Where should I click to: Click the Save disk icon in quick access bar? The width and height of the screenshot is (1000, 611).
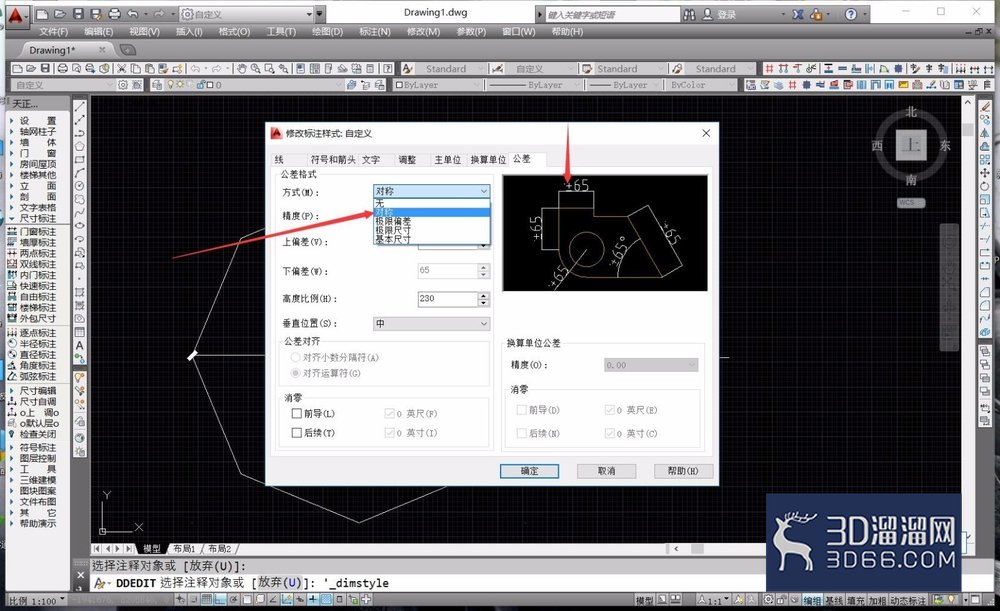point(78,13)
